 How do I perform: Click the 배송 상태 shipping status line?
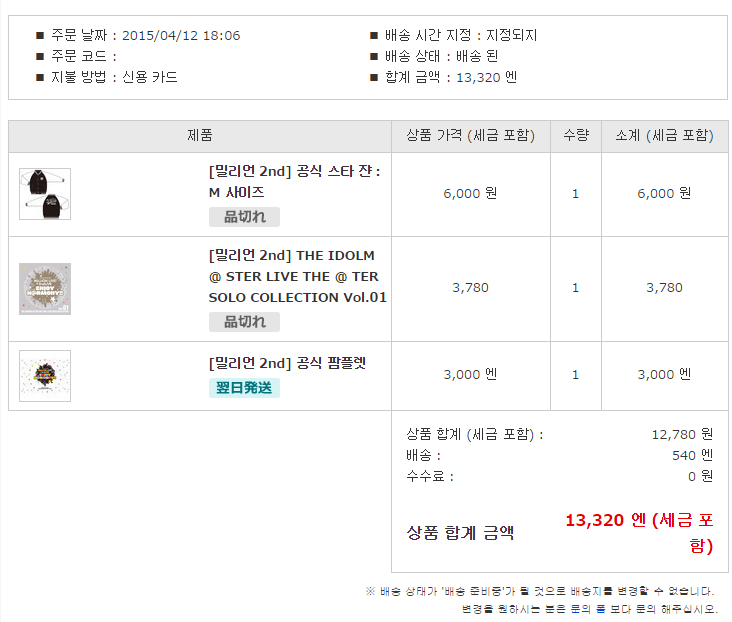(441, 57)
